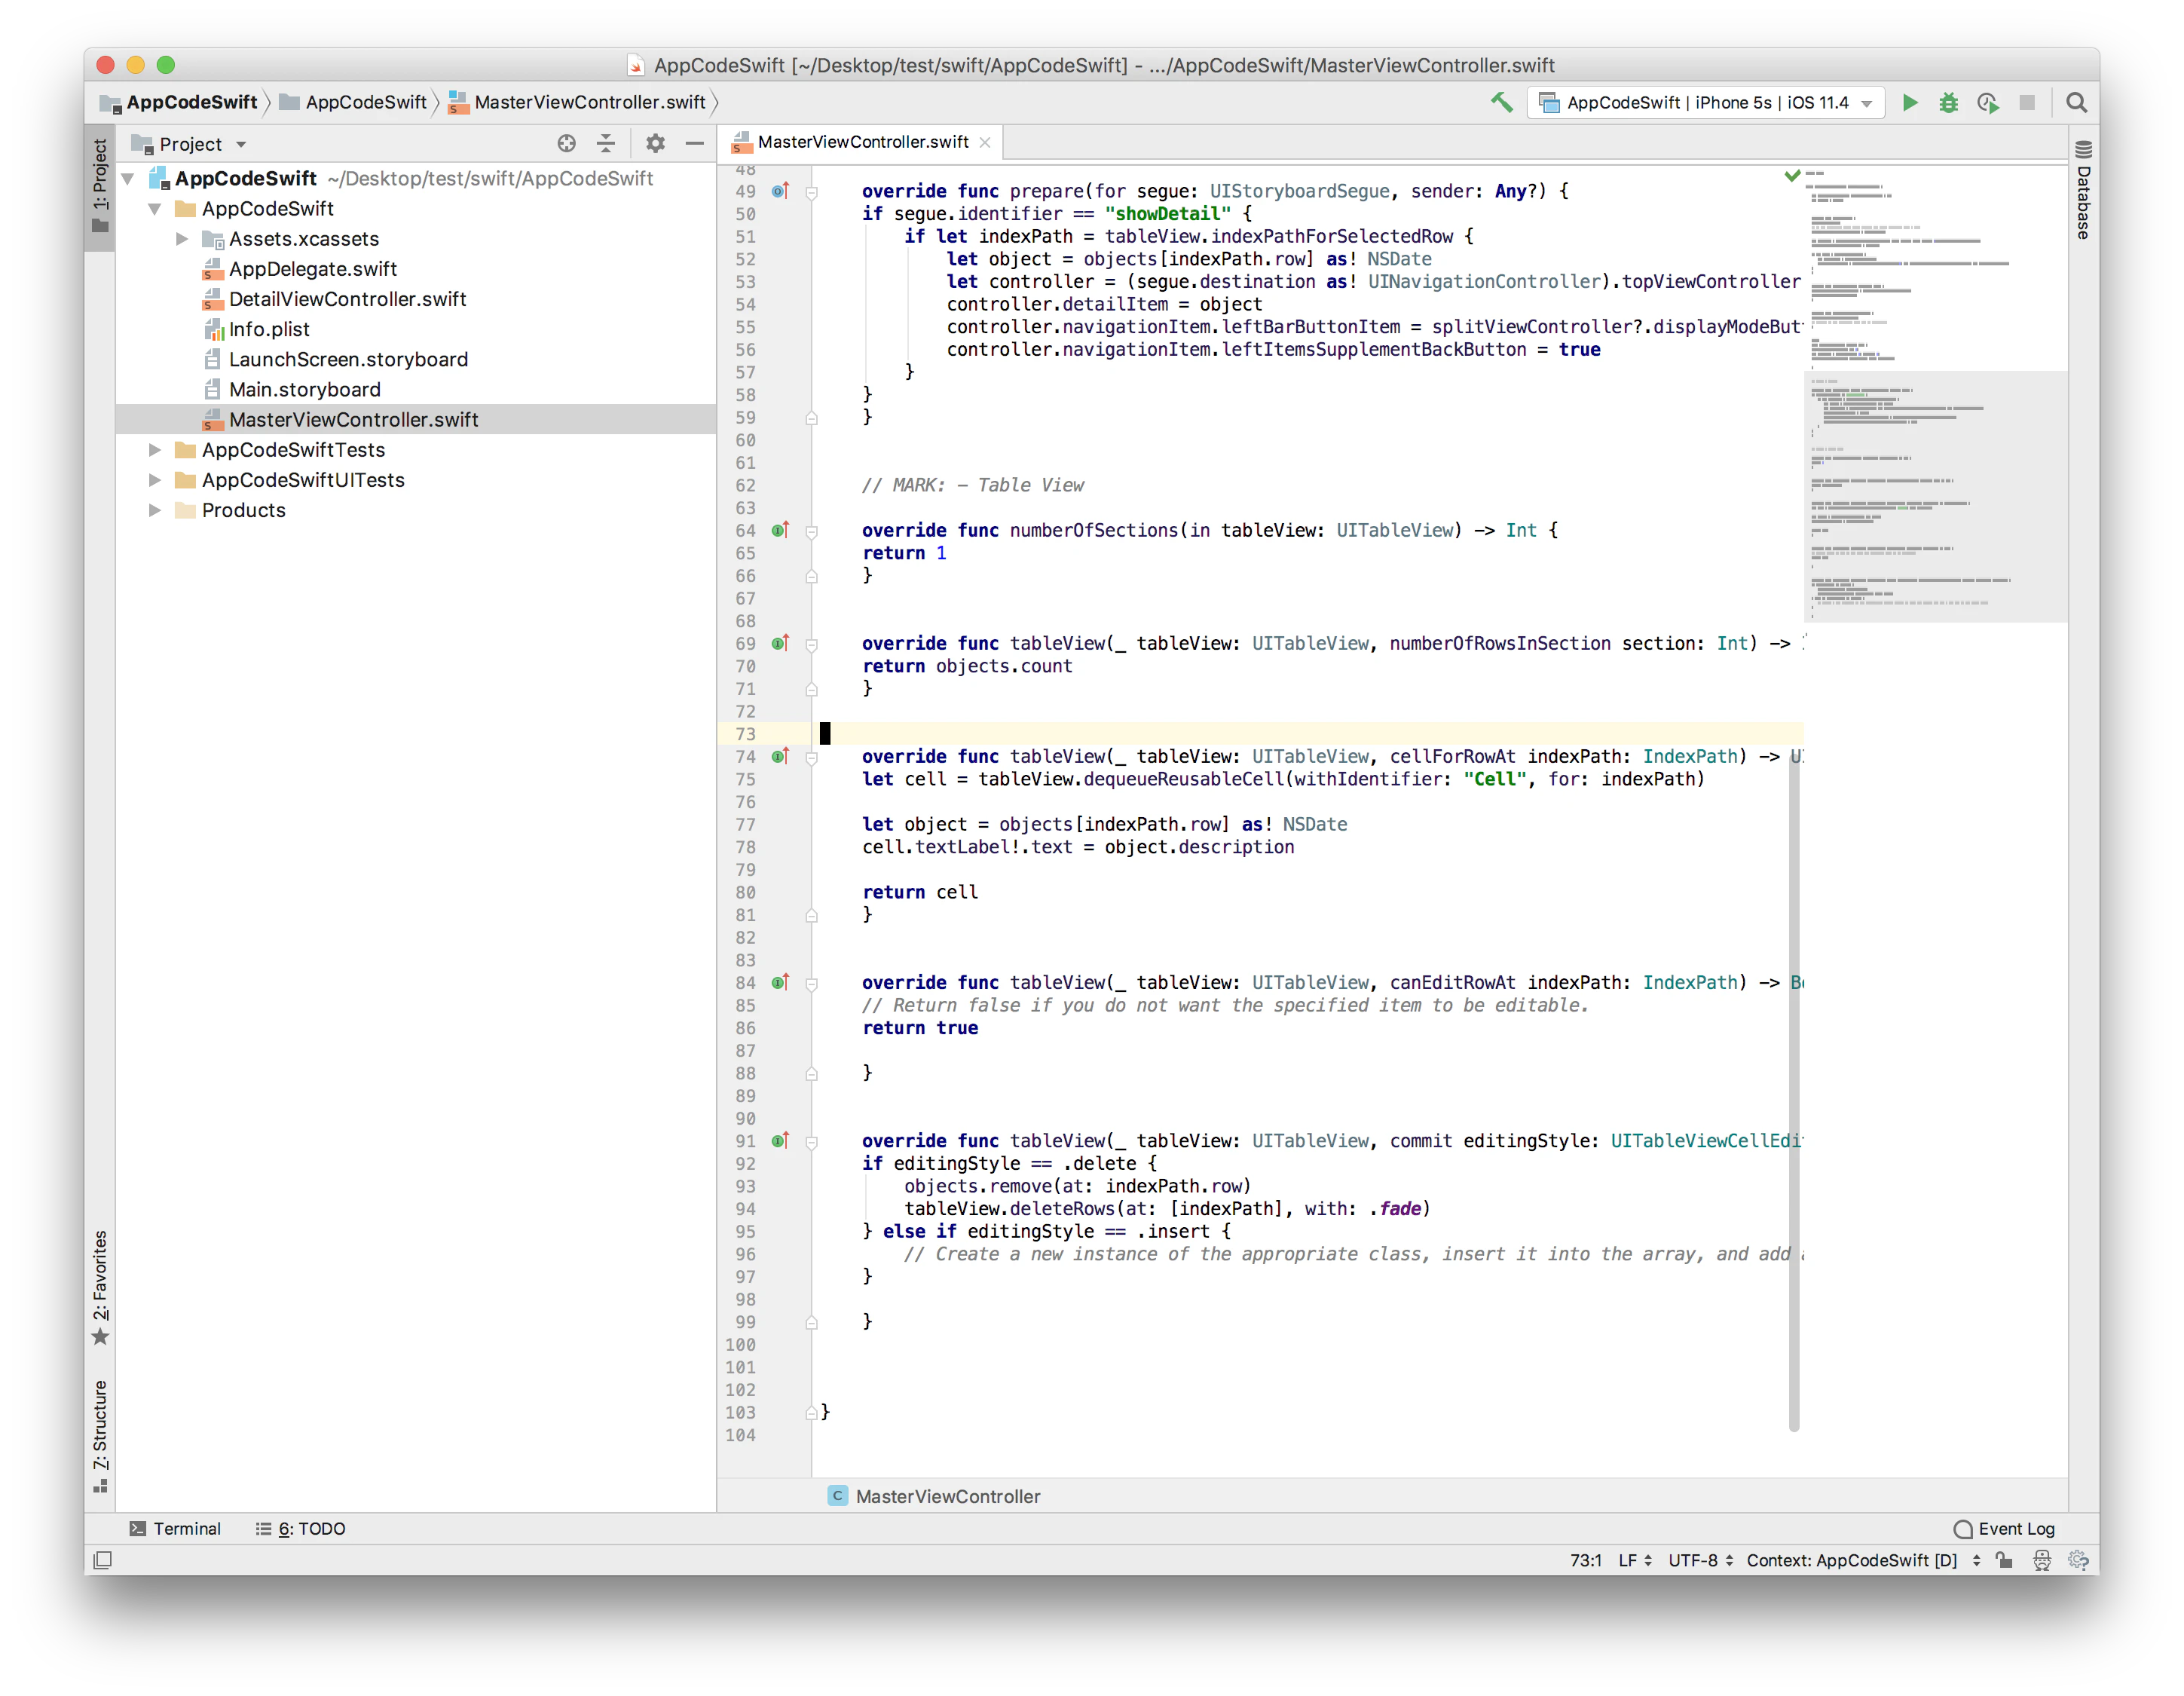Image resolution: width=2184 pixels, height=1696 pixels.
Task: Open UTF-8 encoding selector
Action: [x=1700, y=1560]
